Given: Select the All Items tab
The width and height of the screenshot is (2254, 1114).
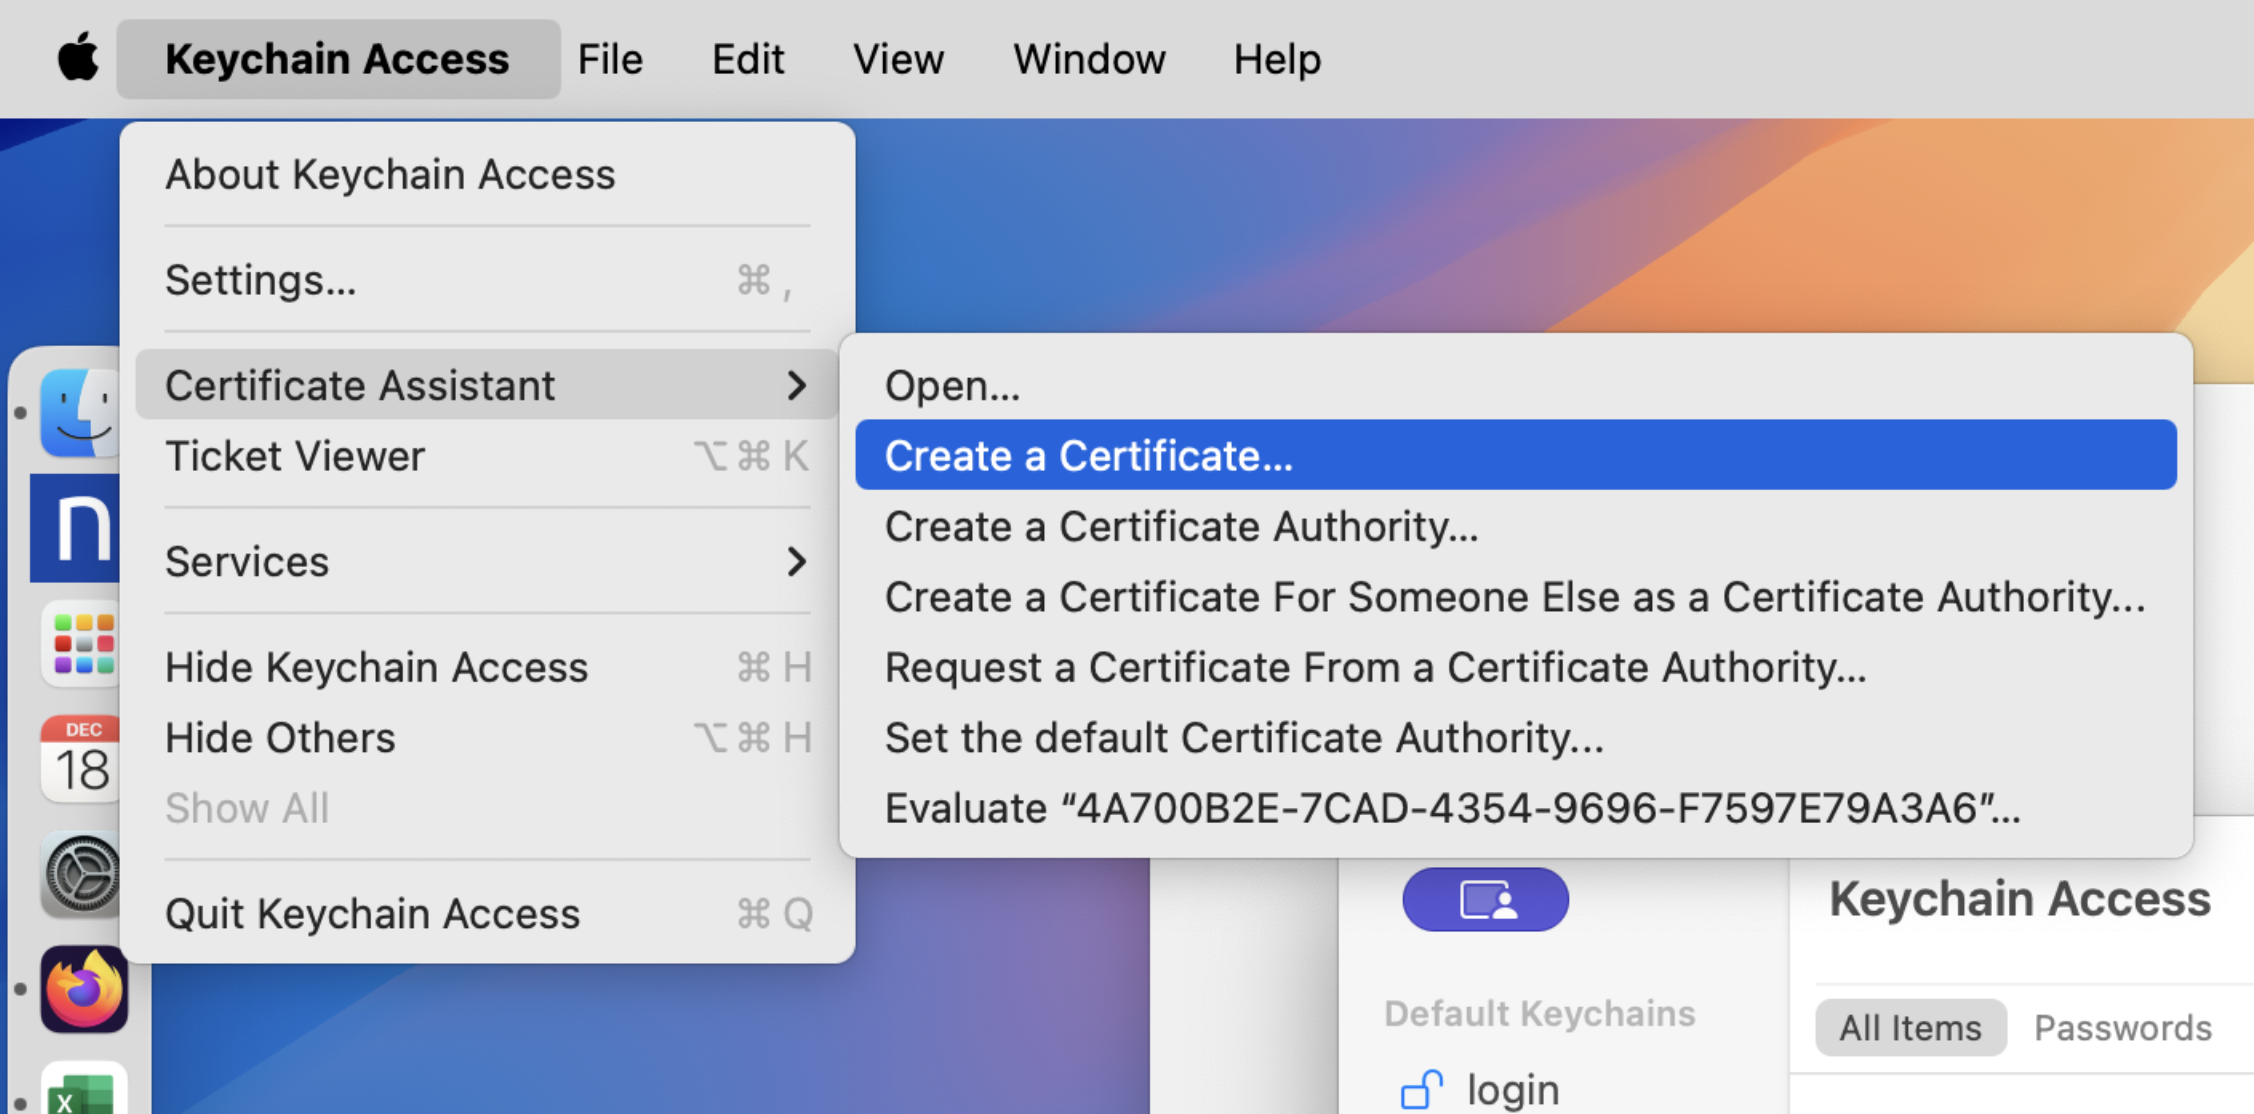Looking at the screenshot, I should [1910, 1028].
